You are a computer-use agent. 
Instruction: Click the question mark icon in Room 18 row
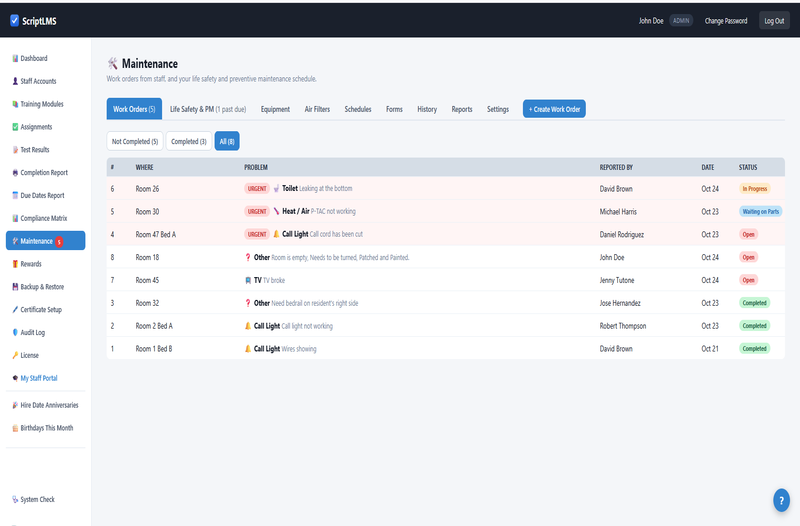(248, 257)
